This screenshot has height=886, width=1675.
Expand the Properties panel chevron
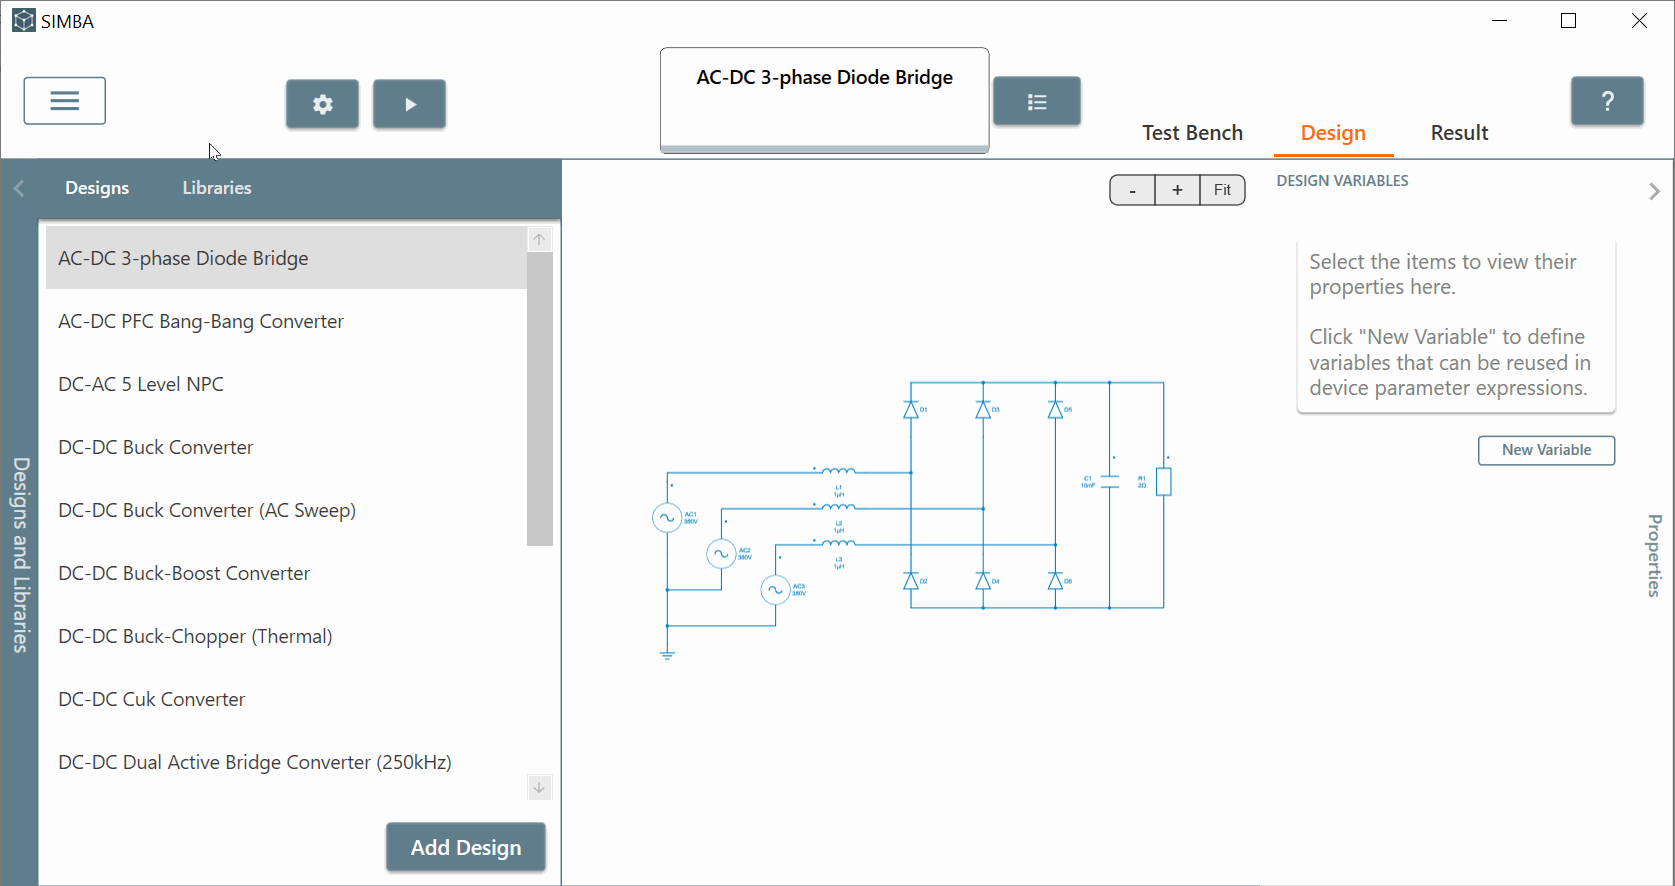click(1654, 191)
